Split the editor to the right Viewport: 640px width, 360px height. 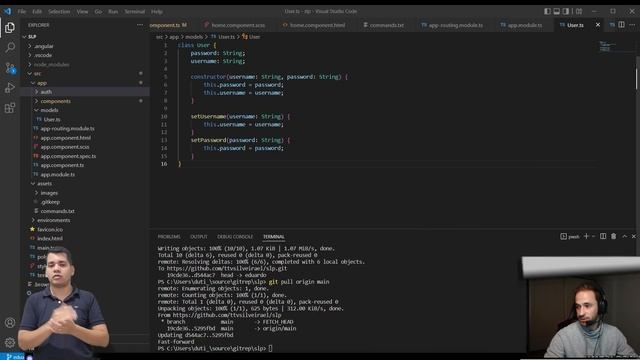tap(621, 25)
